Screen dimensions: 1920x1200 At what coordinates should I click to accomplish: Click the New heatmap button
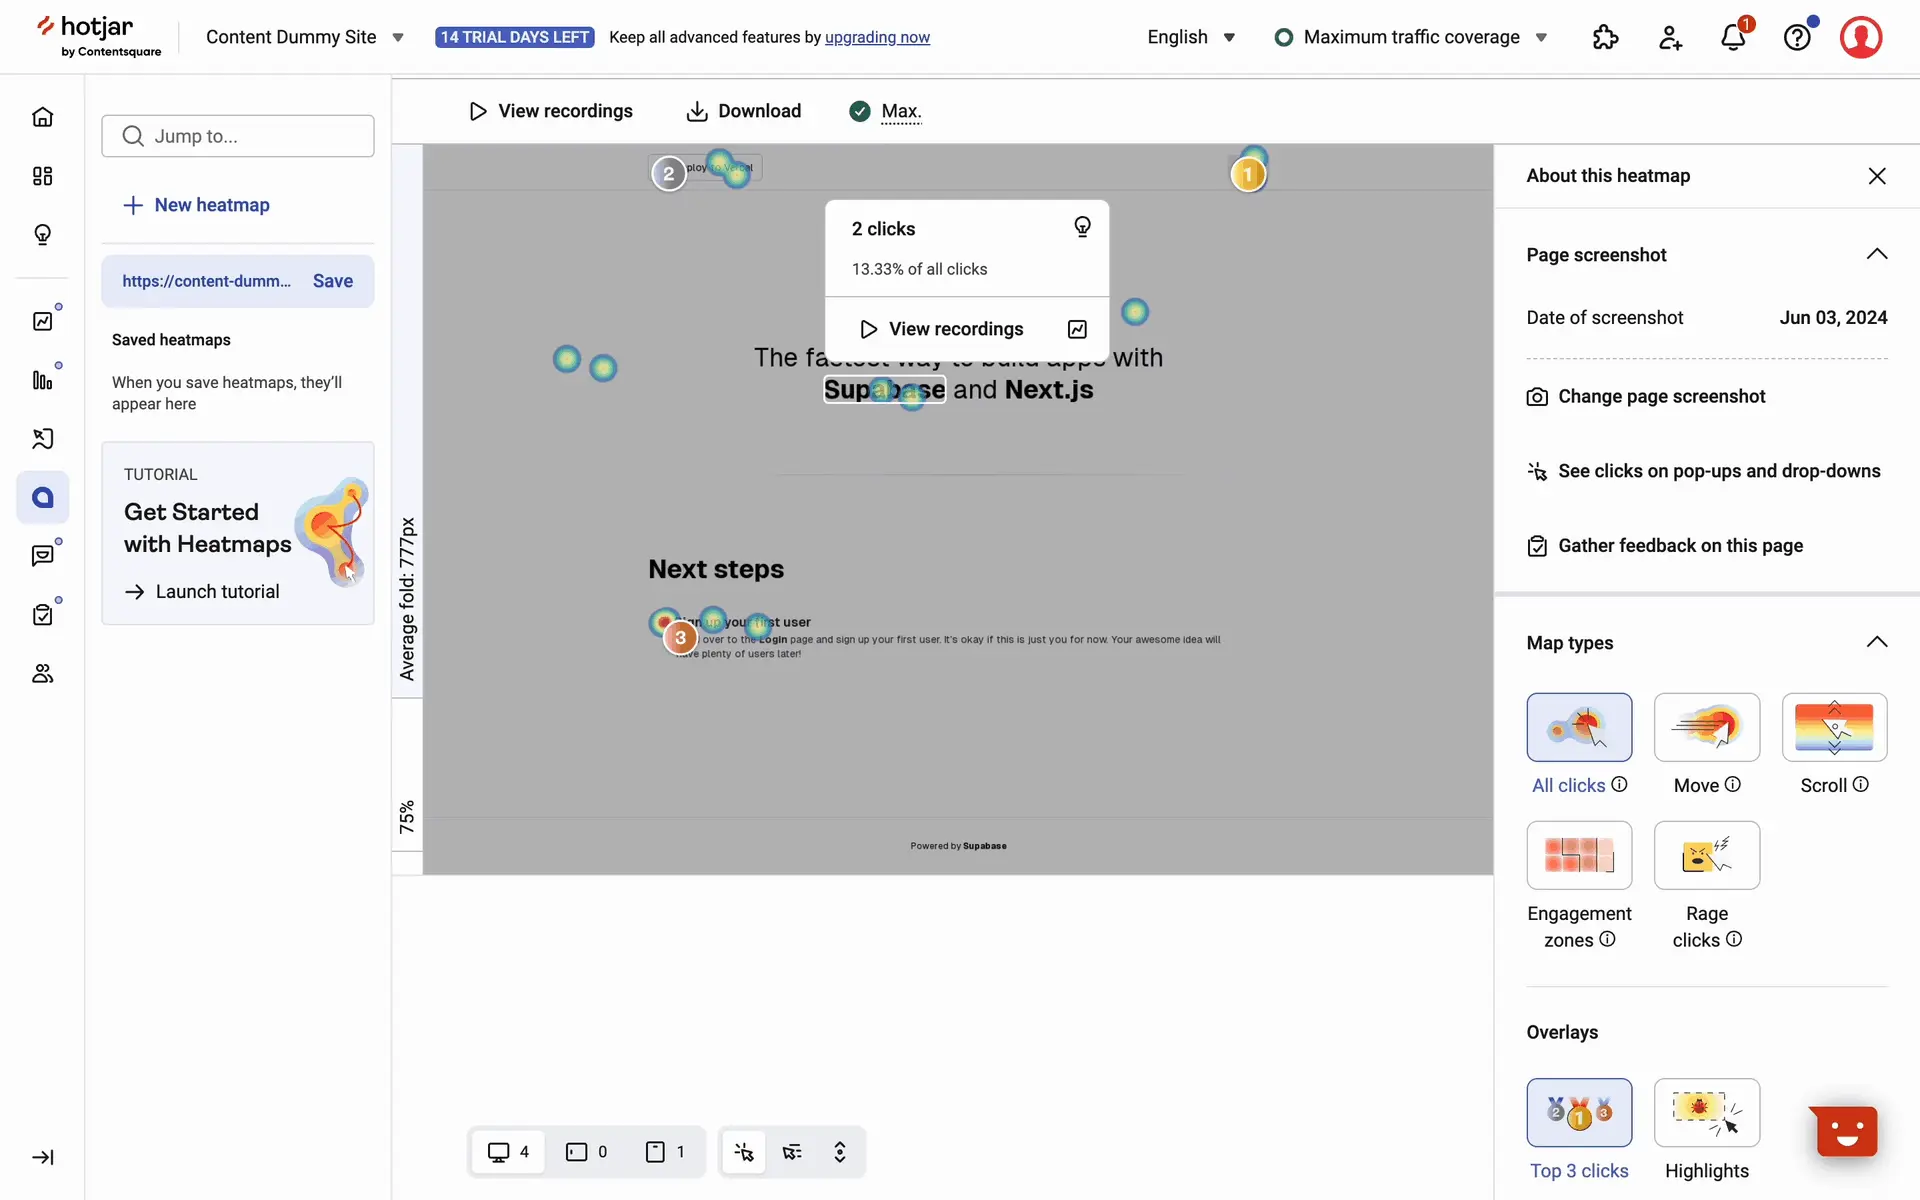[196, 205]
